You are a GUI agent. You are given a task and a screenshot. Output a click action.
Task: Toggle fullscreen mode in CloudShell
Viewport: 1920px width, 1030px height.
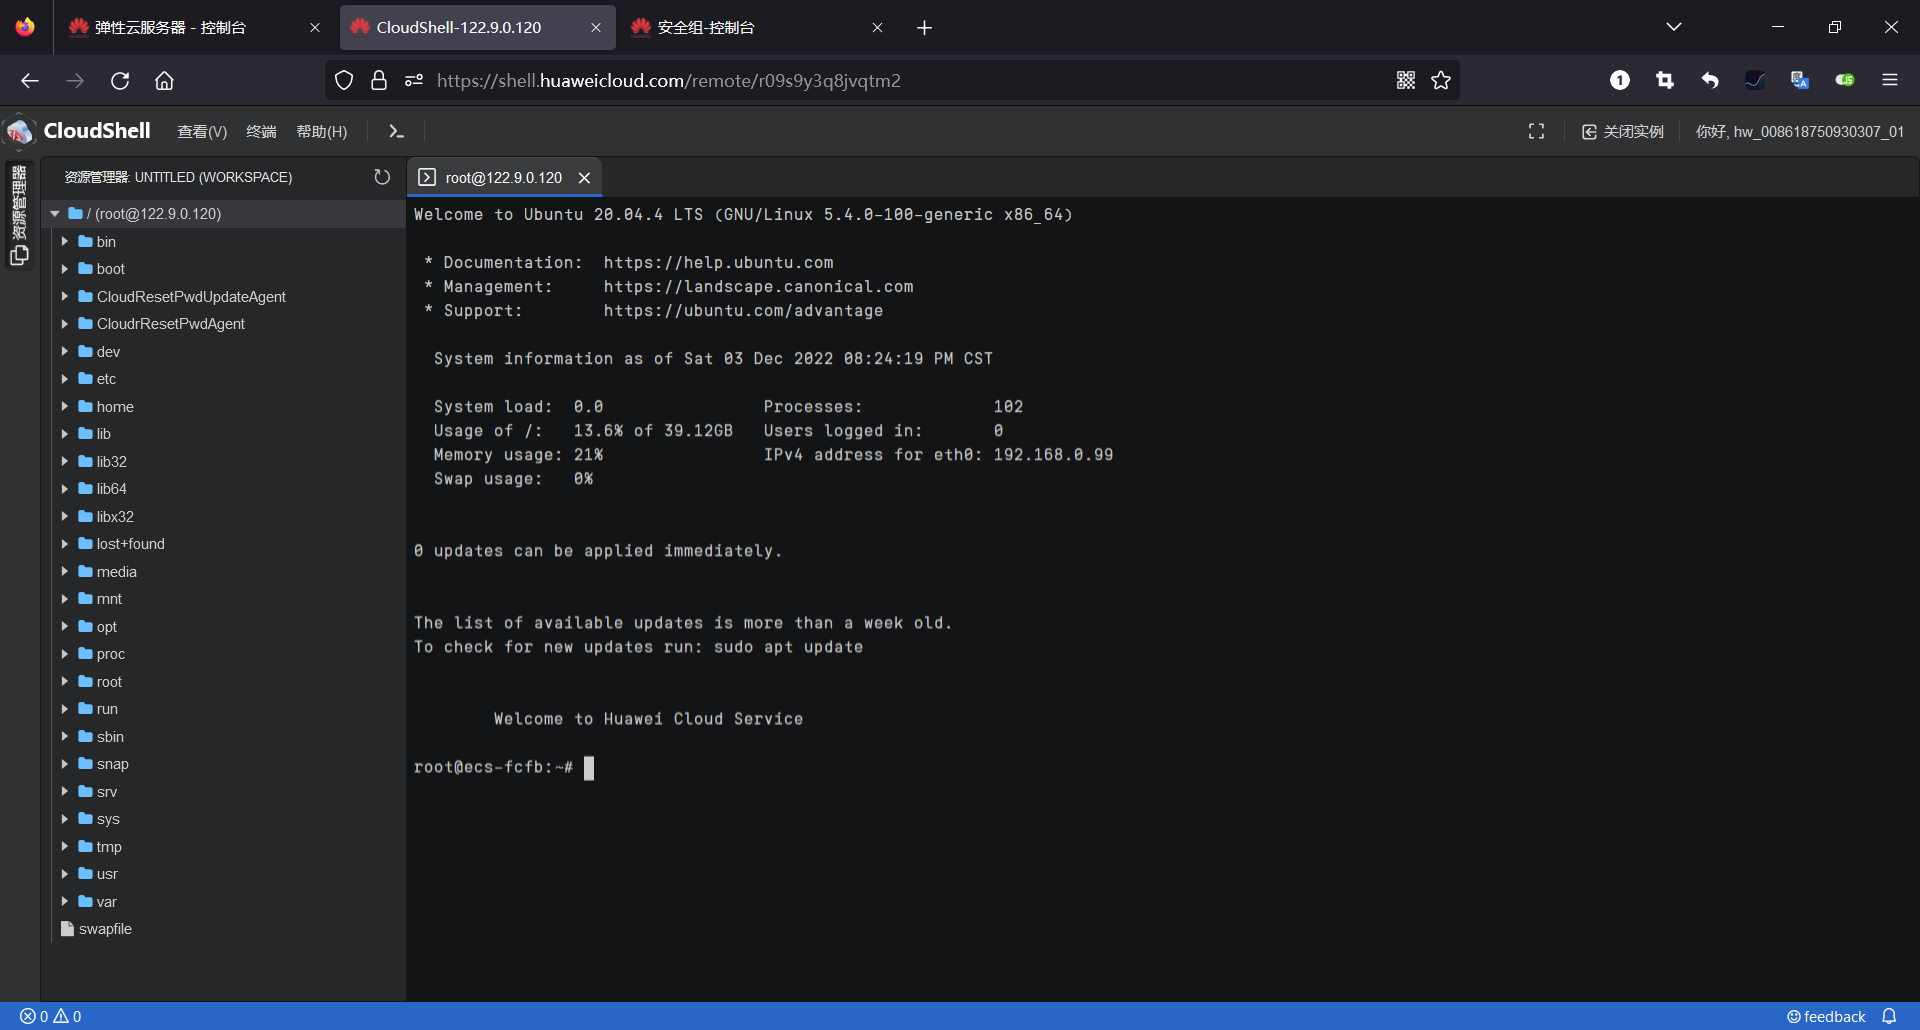click(1536, 131)
